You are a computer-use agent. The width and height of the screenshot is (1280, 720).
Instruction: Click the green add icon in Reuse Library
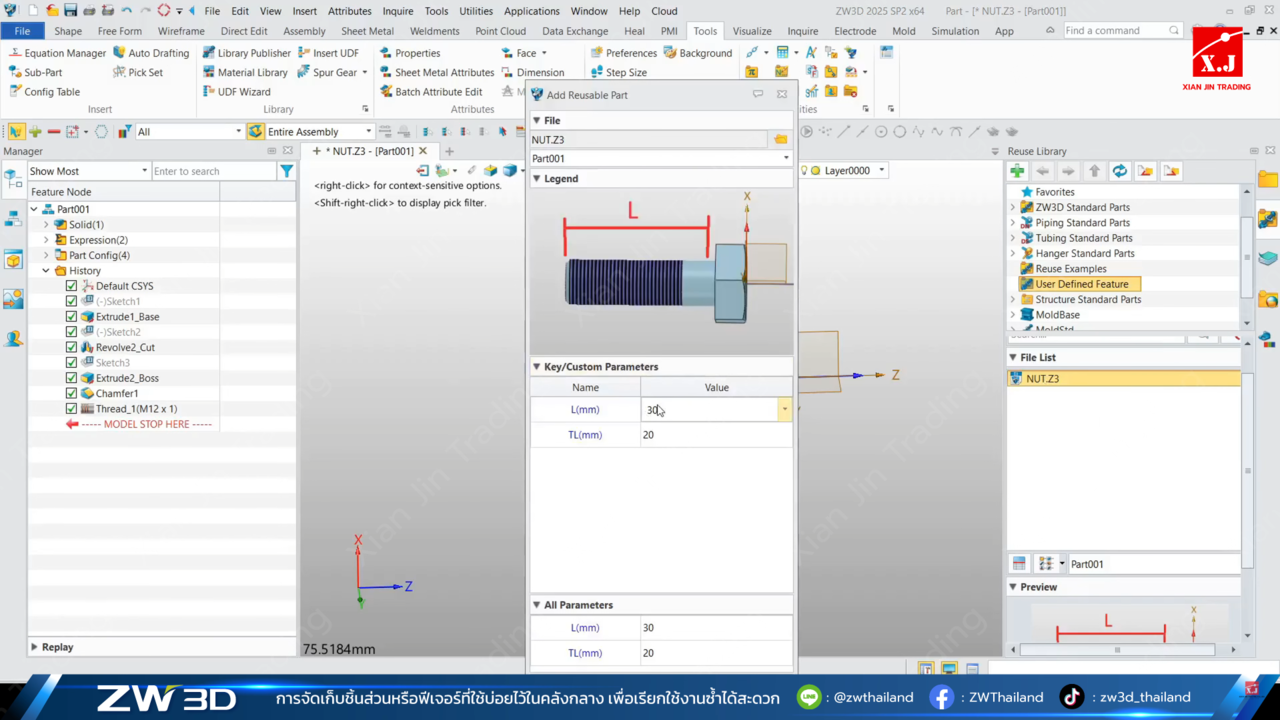pyautogui.click(x=1017, y=171)
